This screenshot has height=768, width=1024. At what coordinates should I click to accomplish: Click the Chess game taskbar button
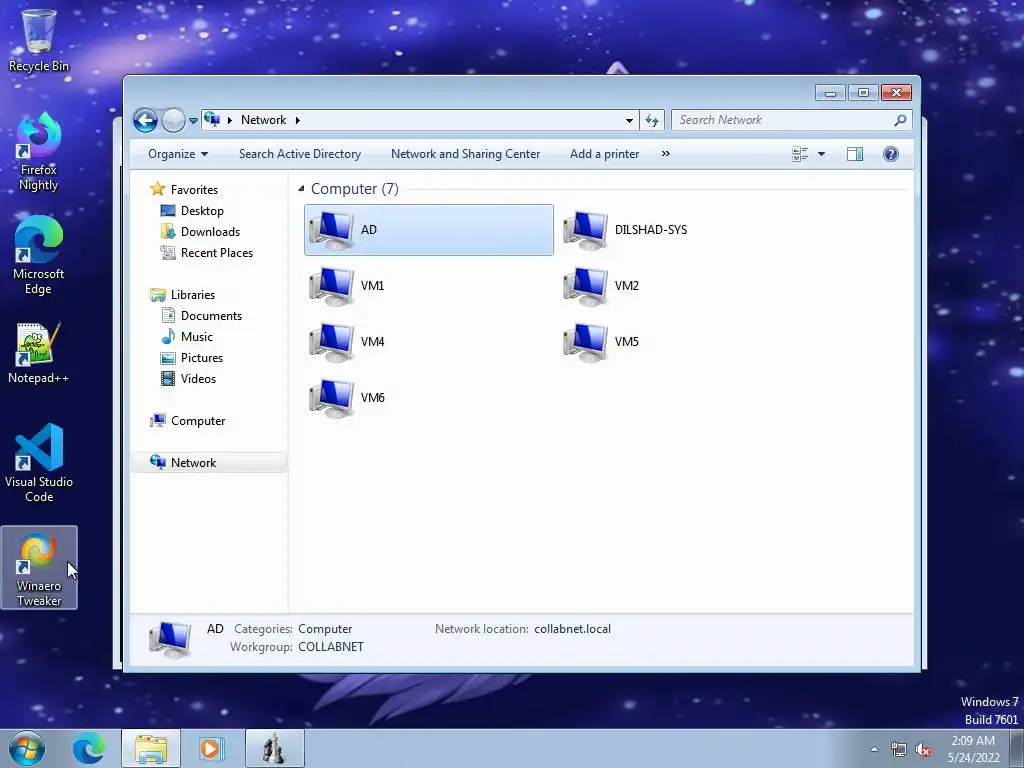coord(274,748)
